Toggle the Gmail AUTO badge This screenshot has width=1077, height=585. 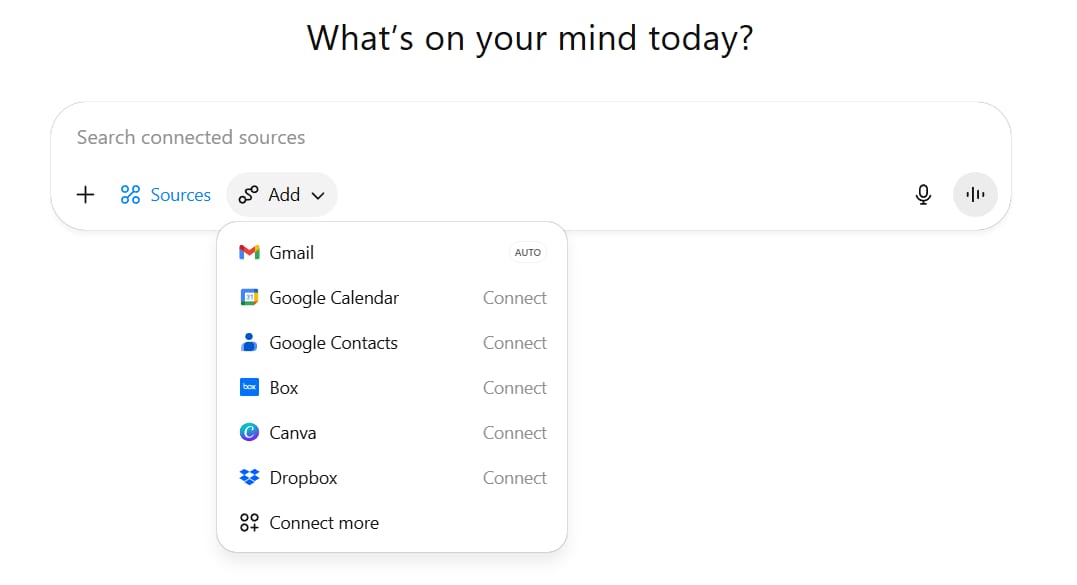pyautogui.click(x=527, y=253)
